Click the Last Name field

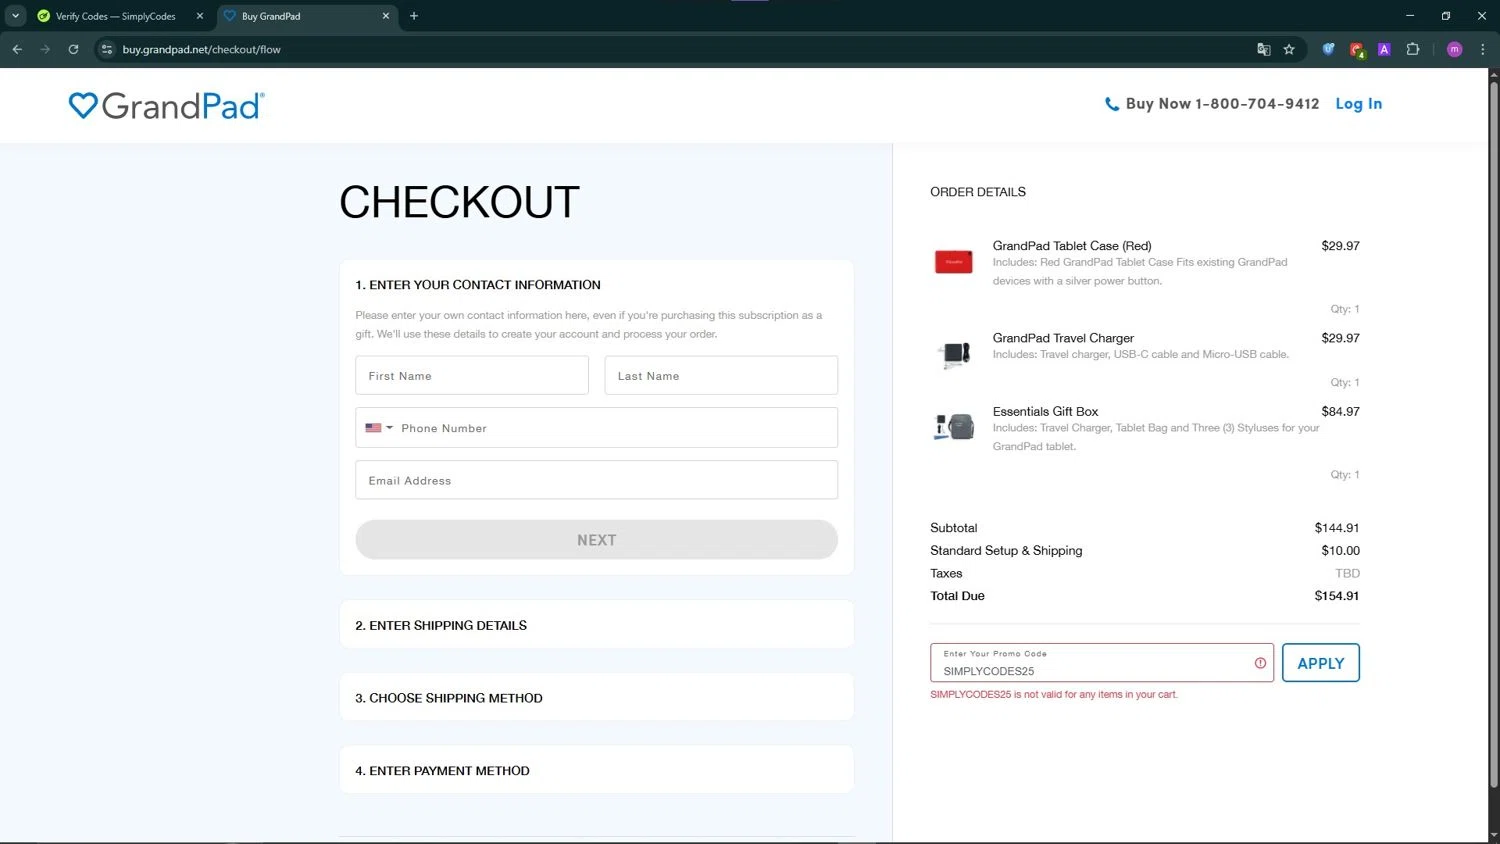721,375
